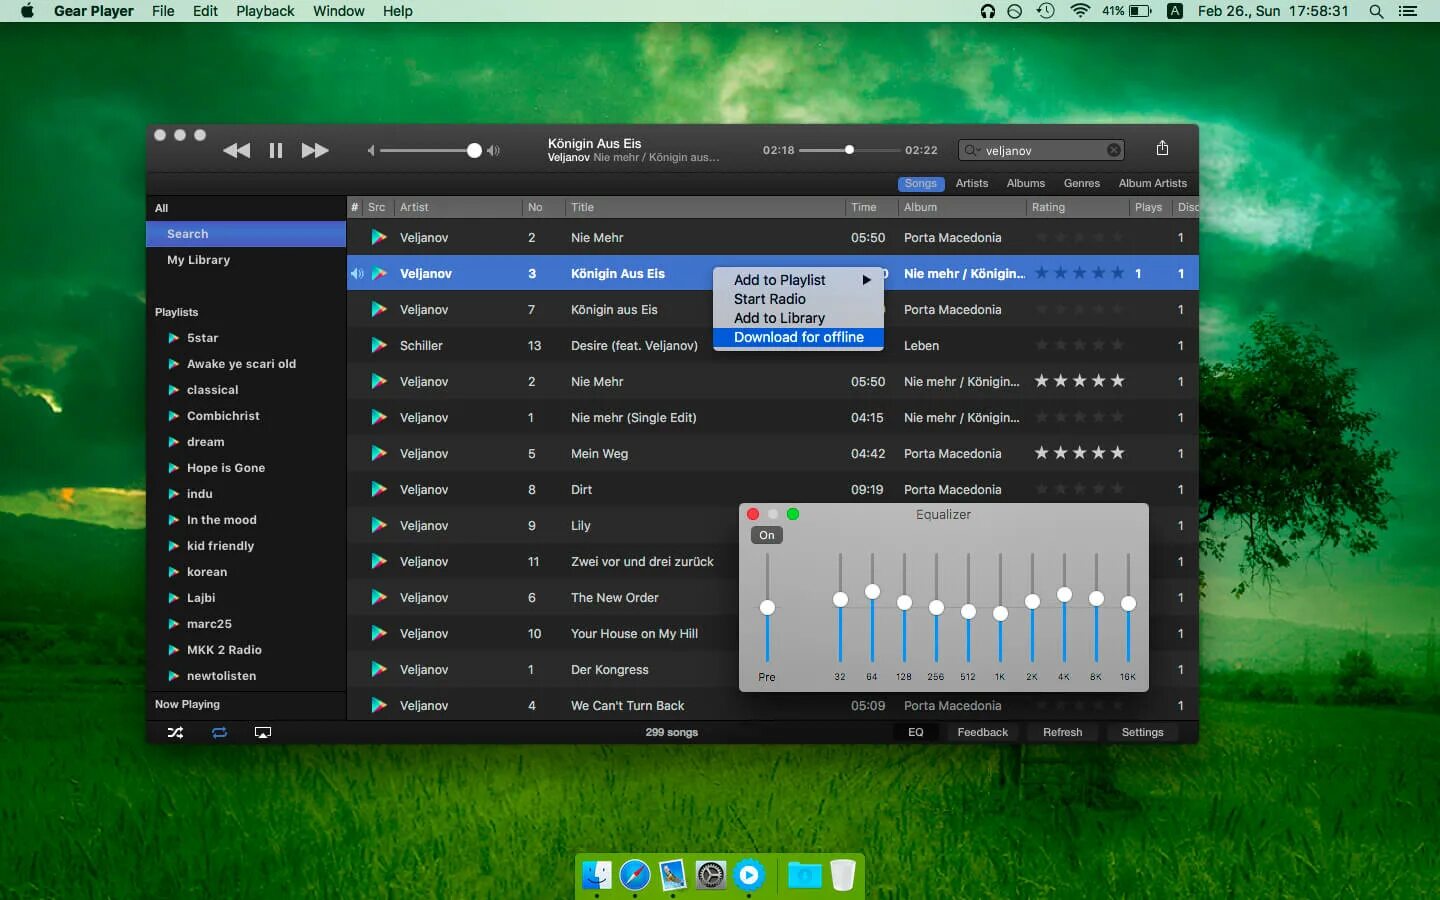Open Safari from the Dock
Screen dimensions: 1440x900
coord(635,875)
